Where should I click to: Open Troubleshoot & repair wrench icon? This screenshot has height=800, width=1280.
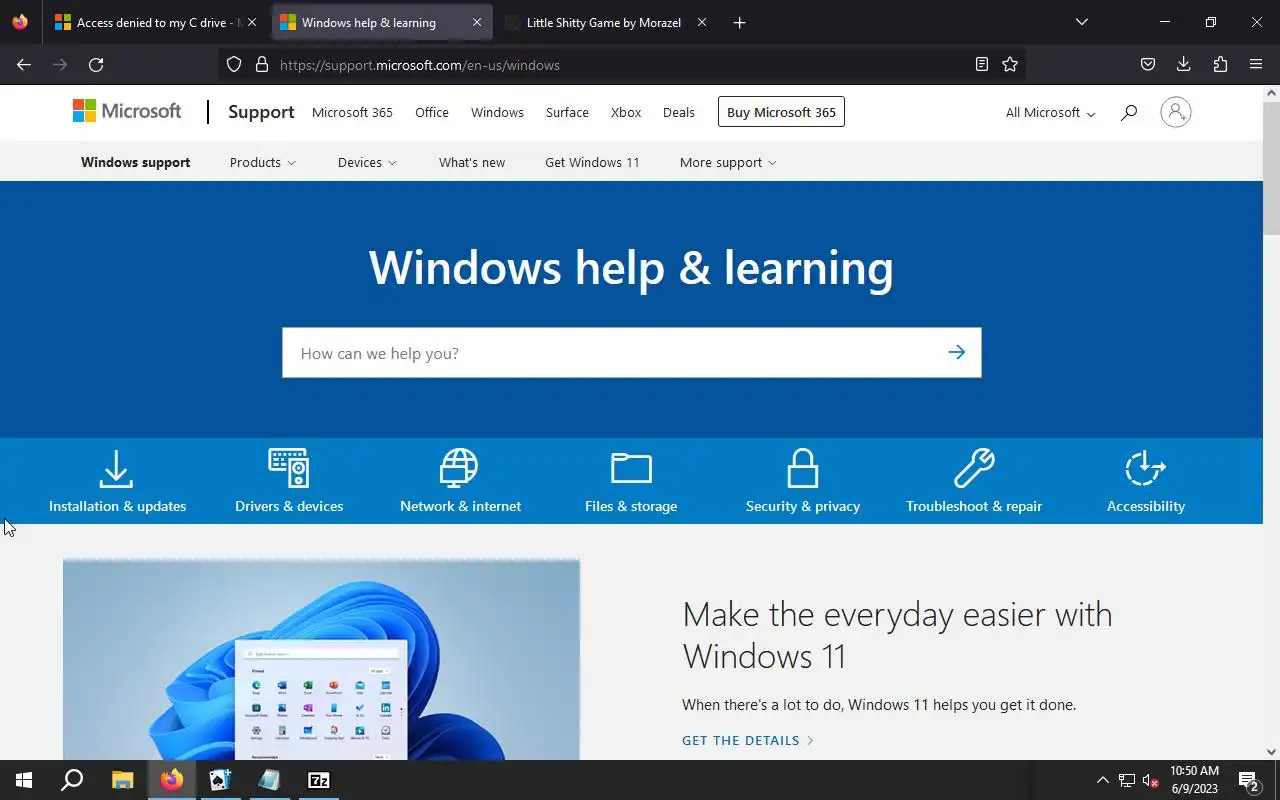pos(974,468)
